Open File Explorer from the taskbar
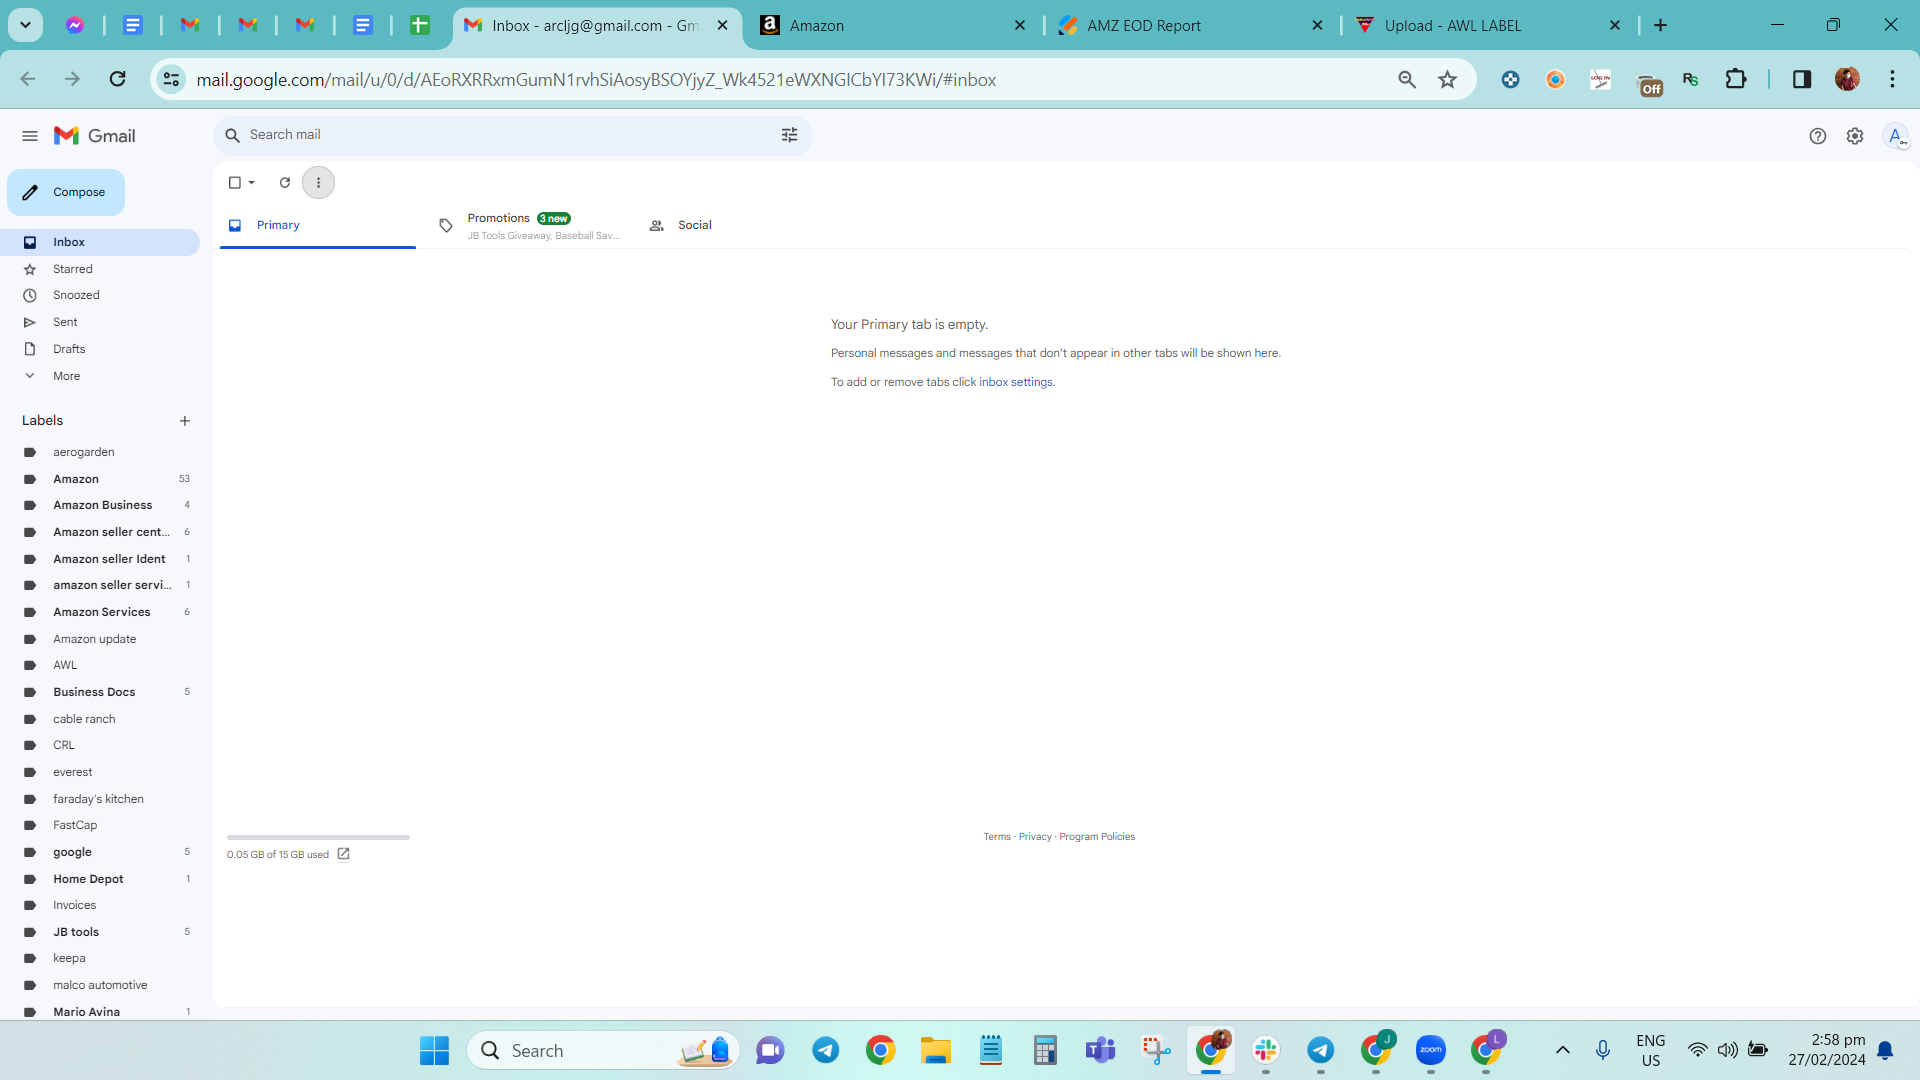The width and height of the screenshot is (1920, 1080). click(936, 1050)
